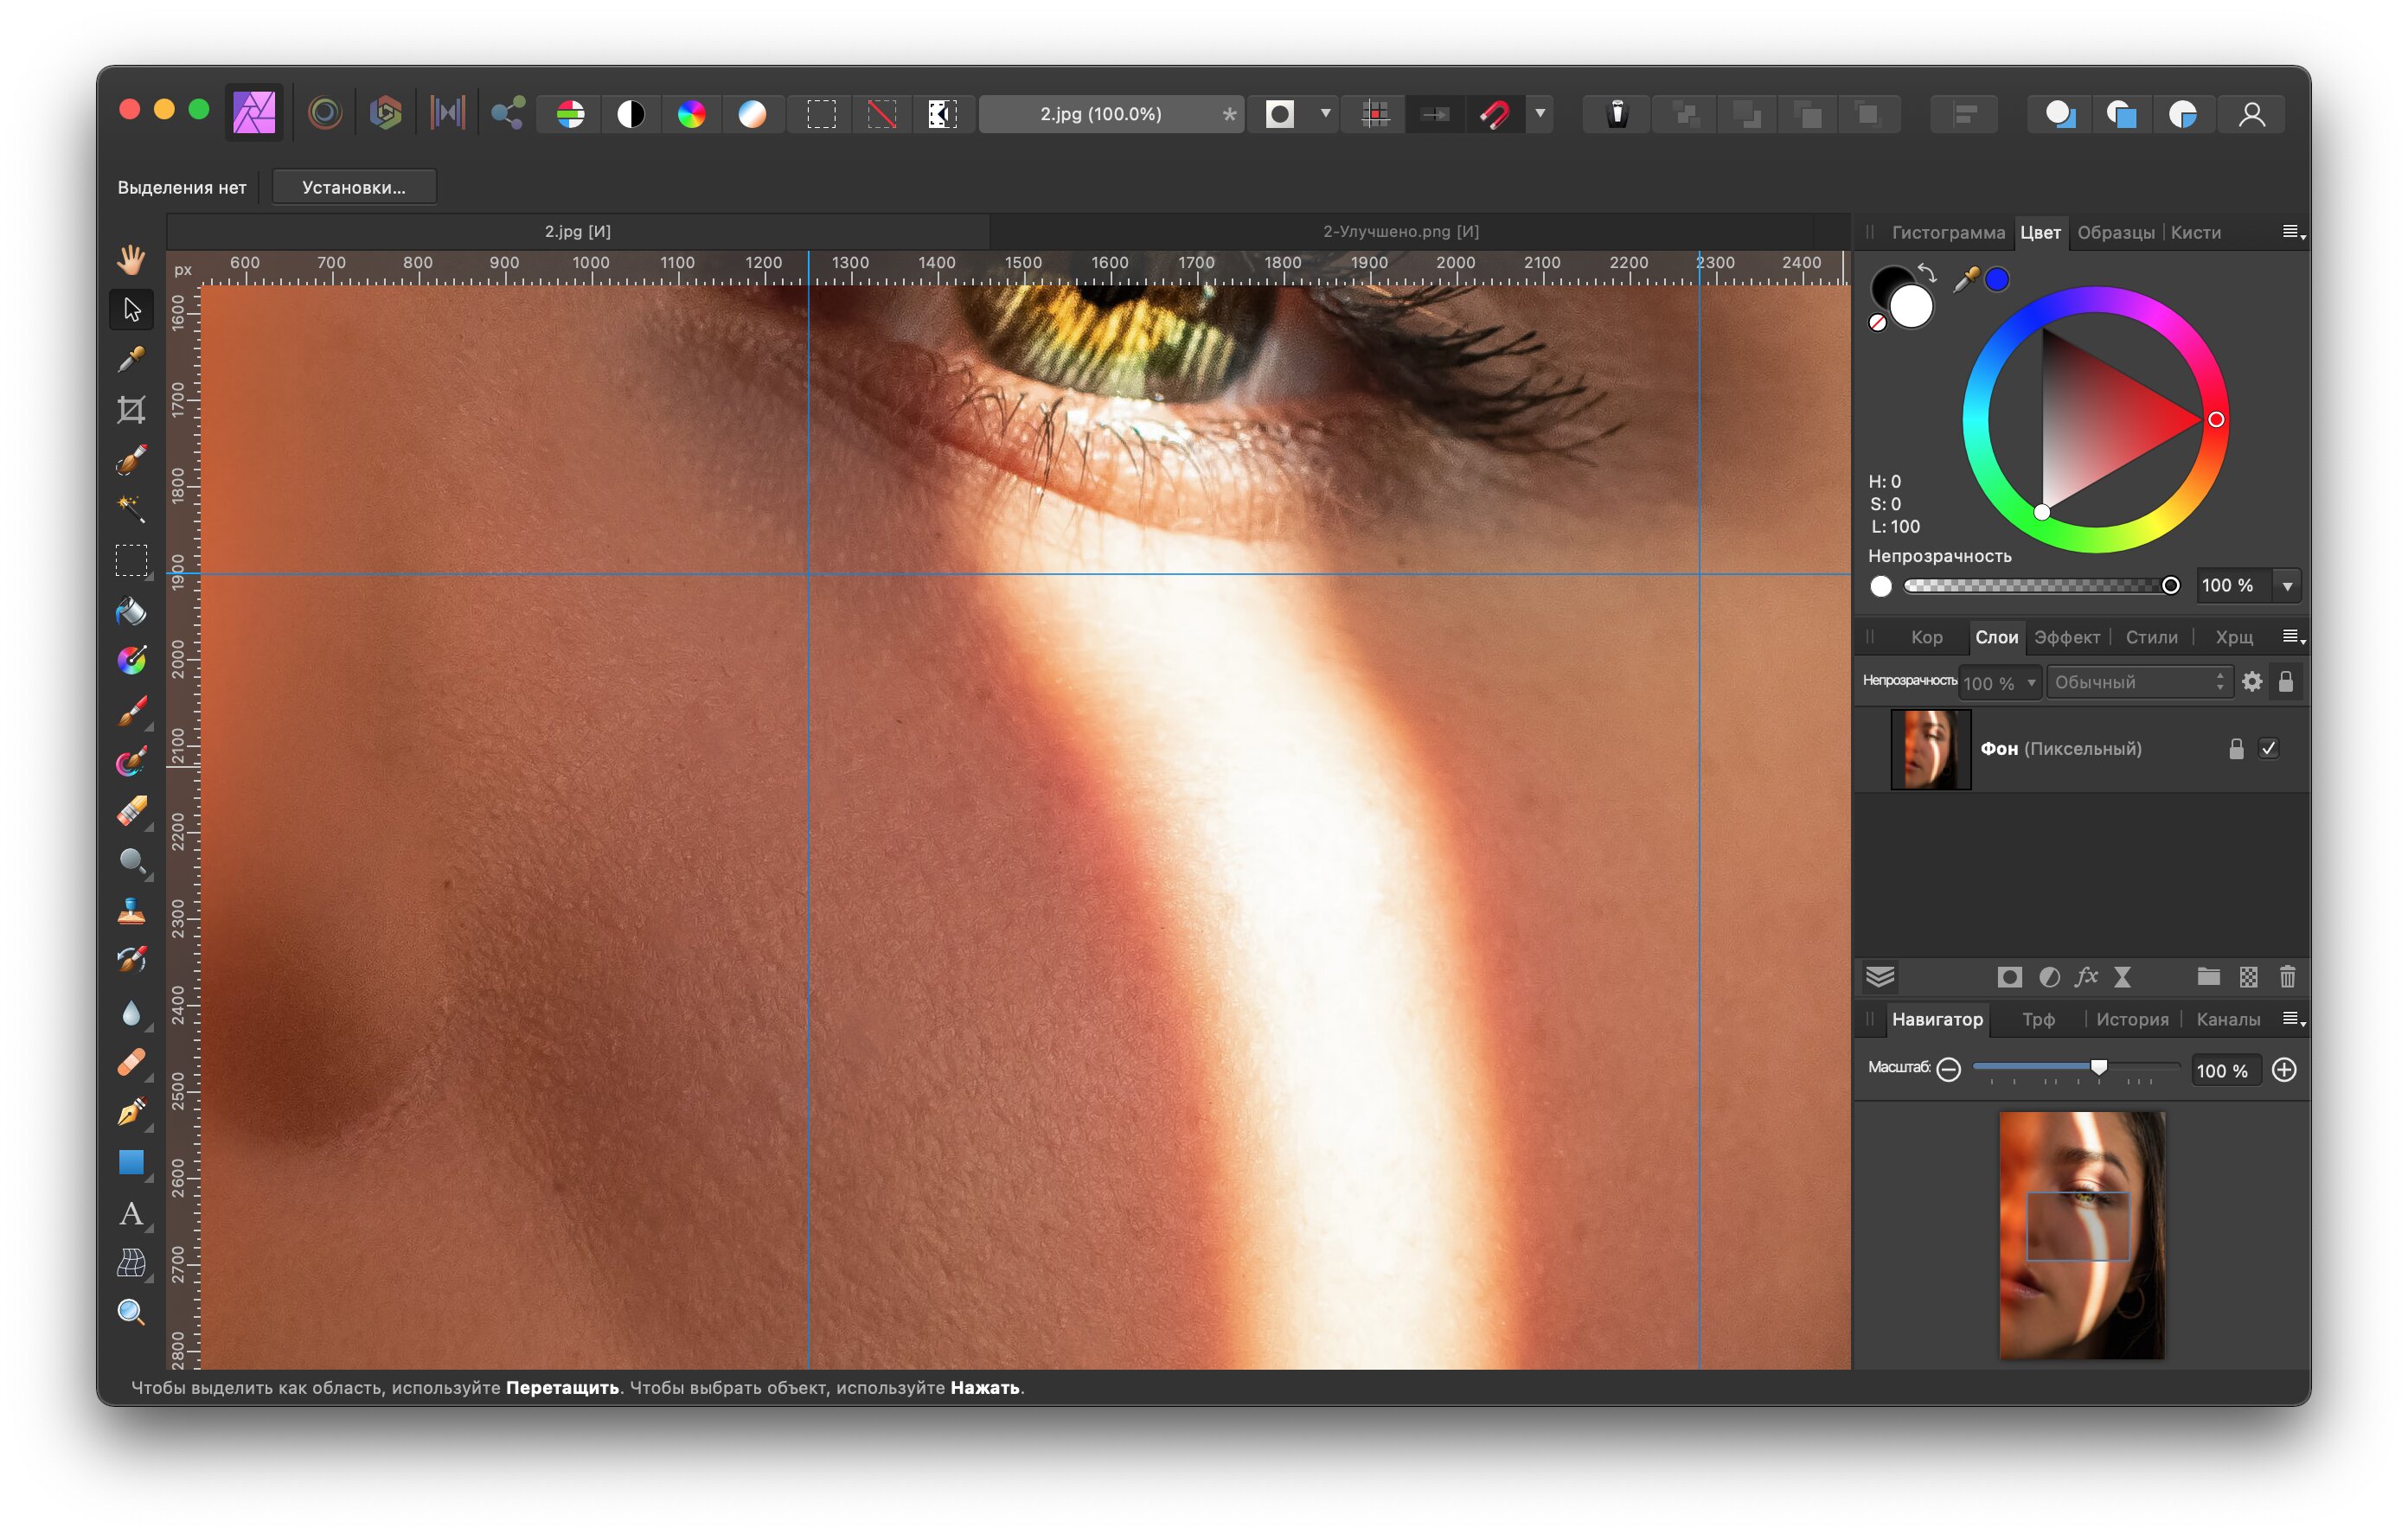This screenshot has height=1534, width=2408.
Task: Open Layers panel options menu
Action: tap(2293, 637)
